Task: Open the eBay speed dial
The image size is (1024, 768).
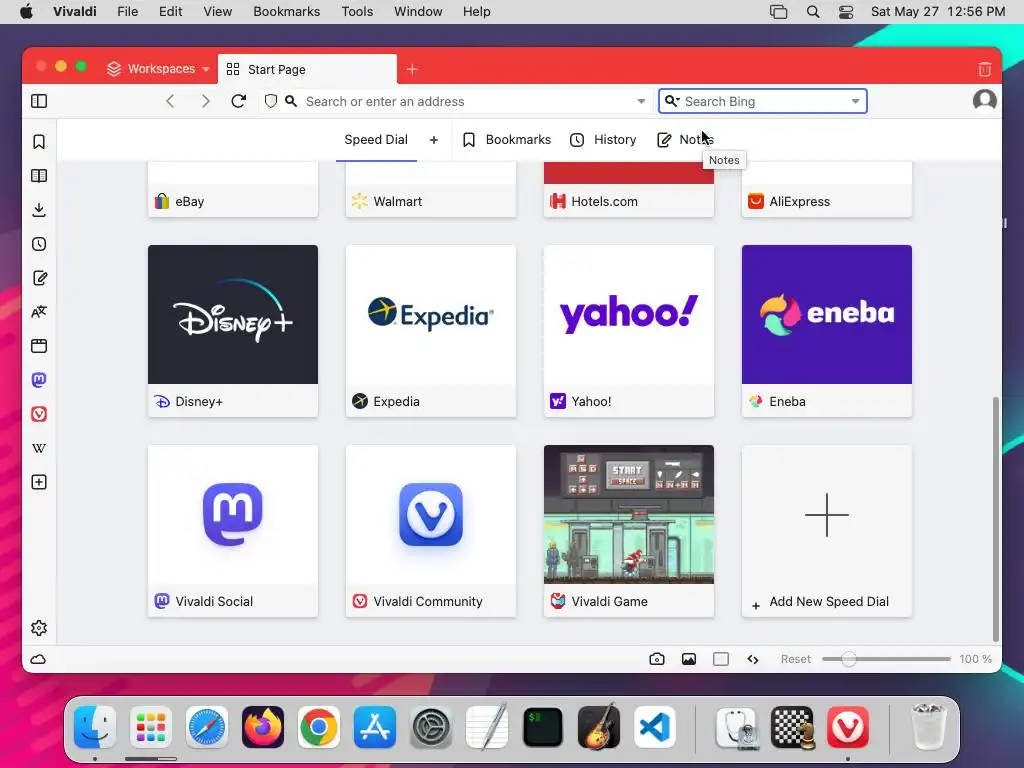Action: click(x=233, y=190)
